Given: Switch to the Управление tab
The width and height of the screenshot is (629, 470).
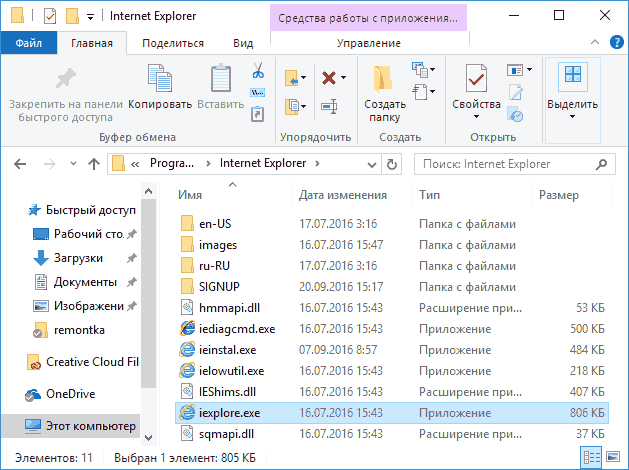Looking at the screenshot, I should [369, 43].
